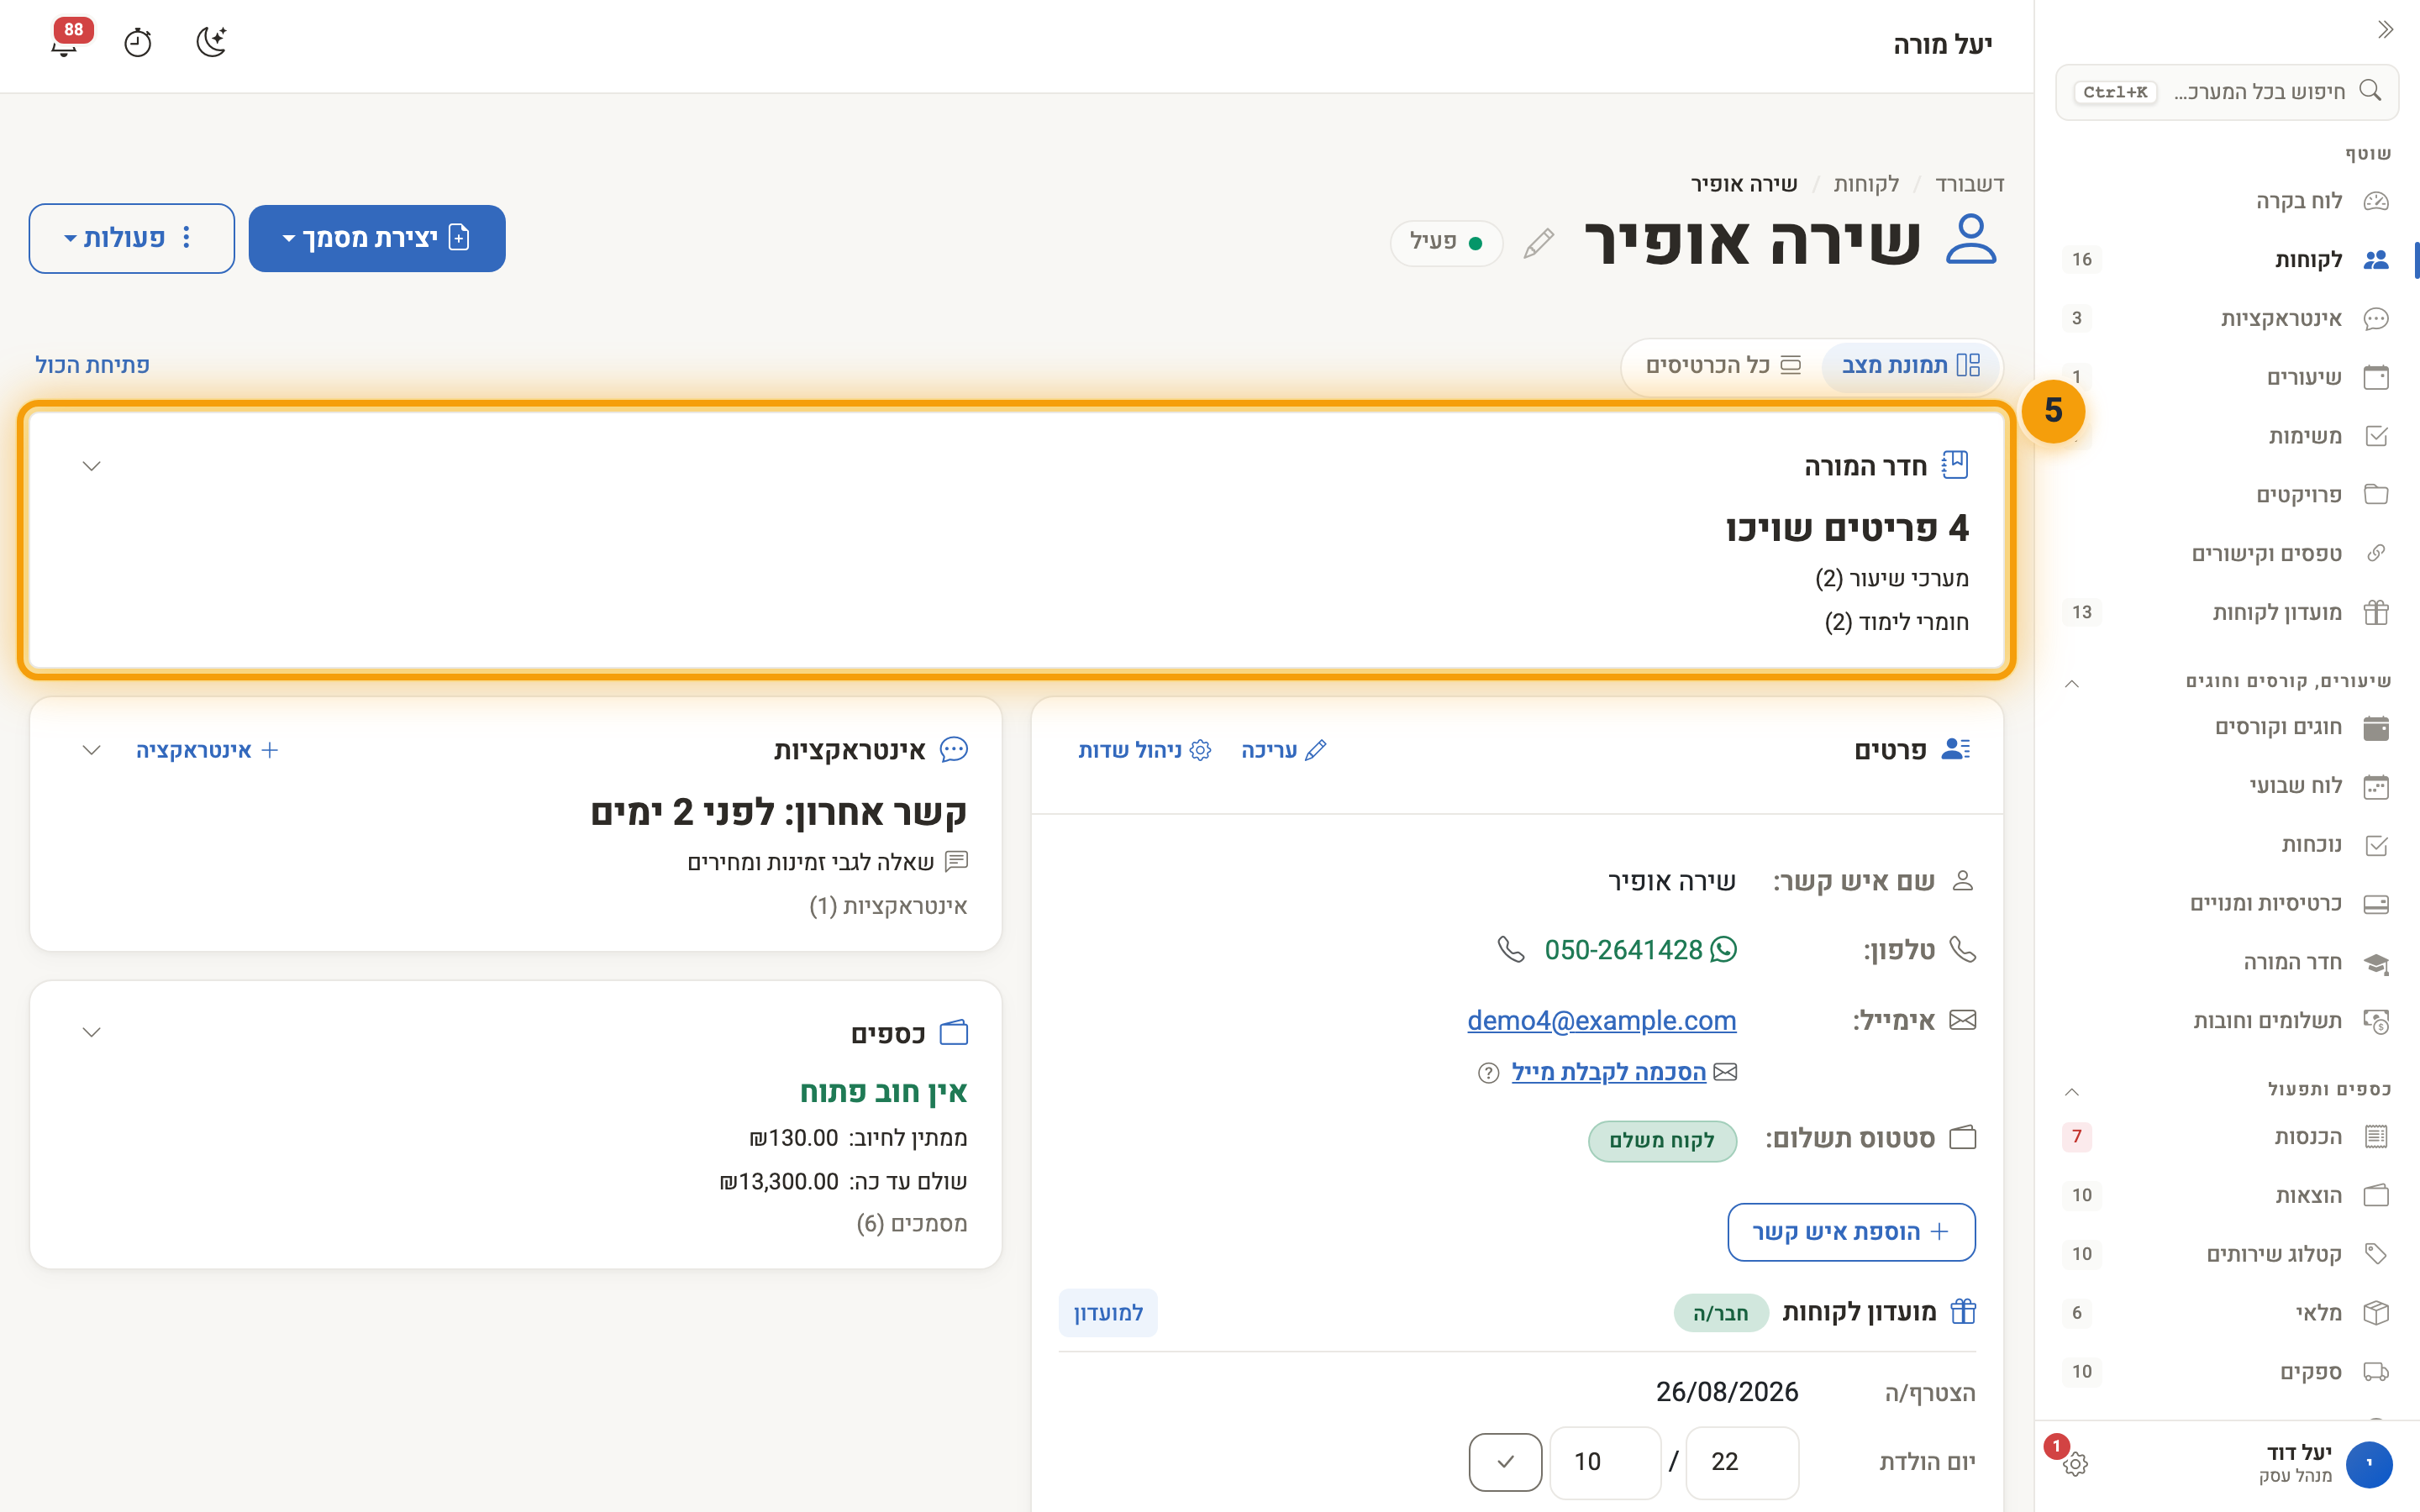
Task: Open settings gear next to יעל דוד
Action: coord(2075,1464)
